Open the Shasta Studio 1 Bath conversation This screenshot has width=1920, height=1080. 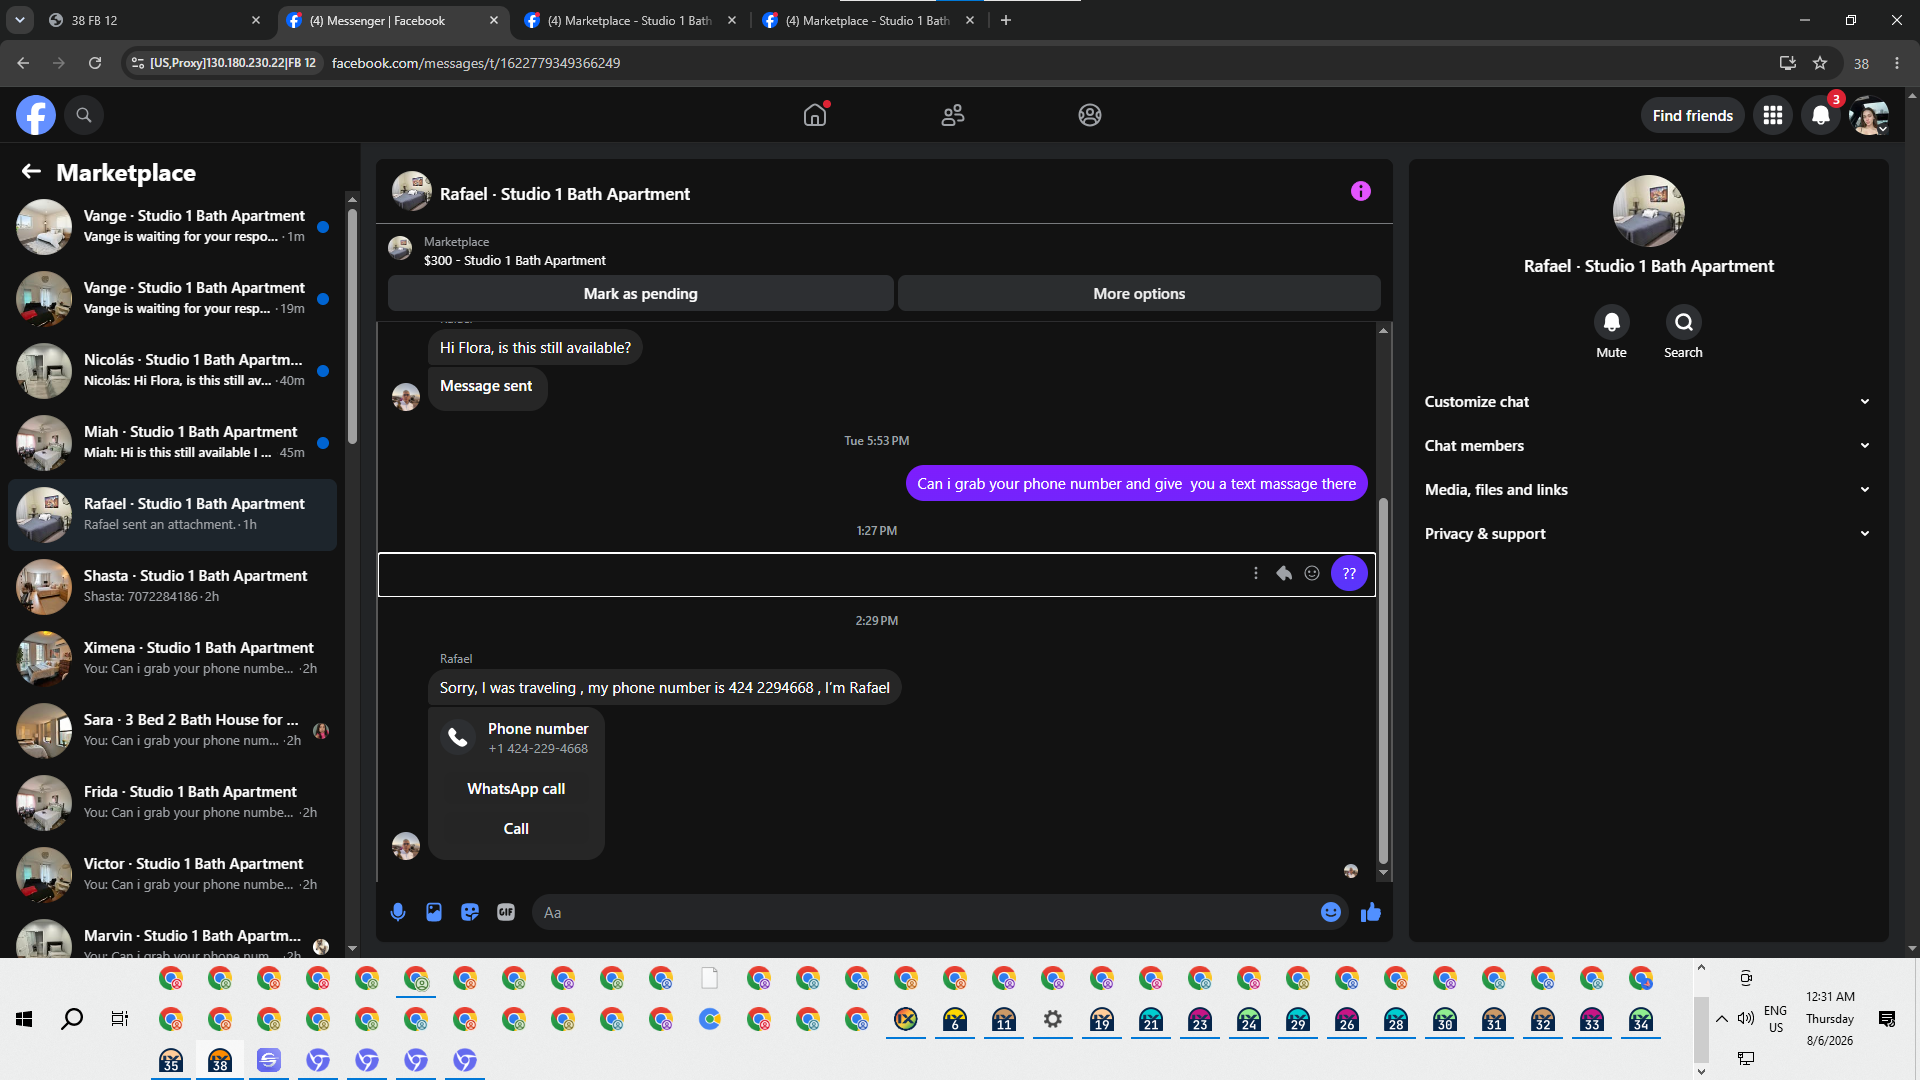(172, 587)
